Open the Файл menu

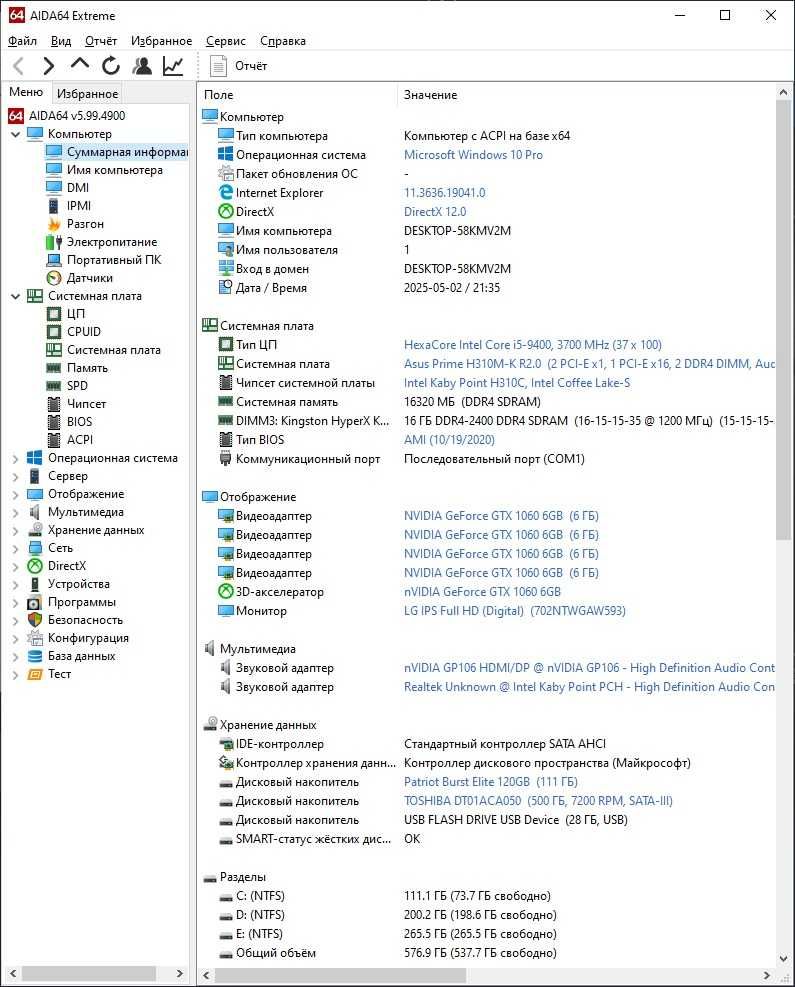pyautogui.click(x=22, y=41)
